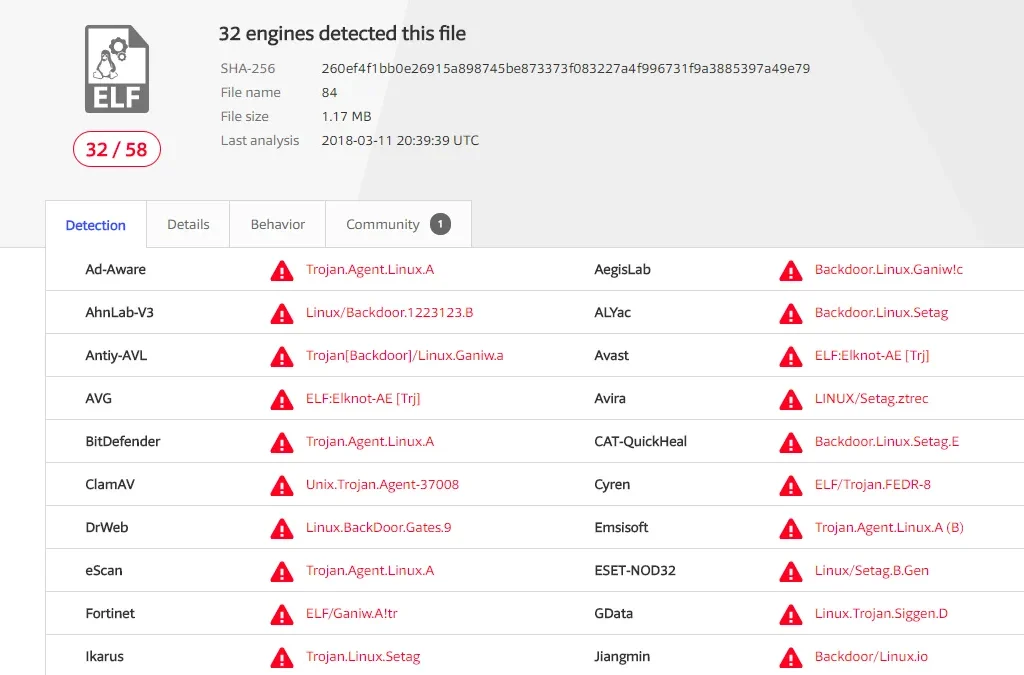Click the Backdoor.Linux.Setag.E detection
Screen dimensions: 1024x675
[x=887, y=442]
